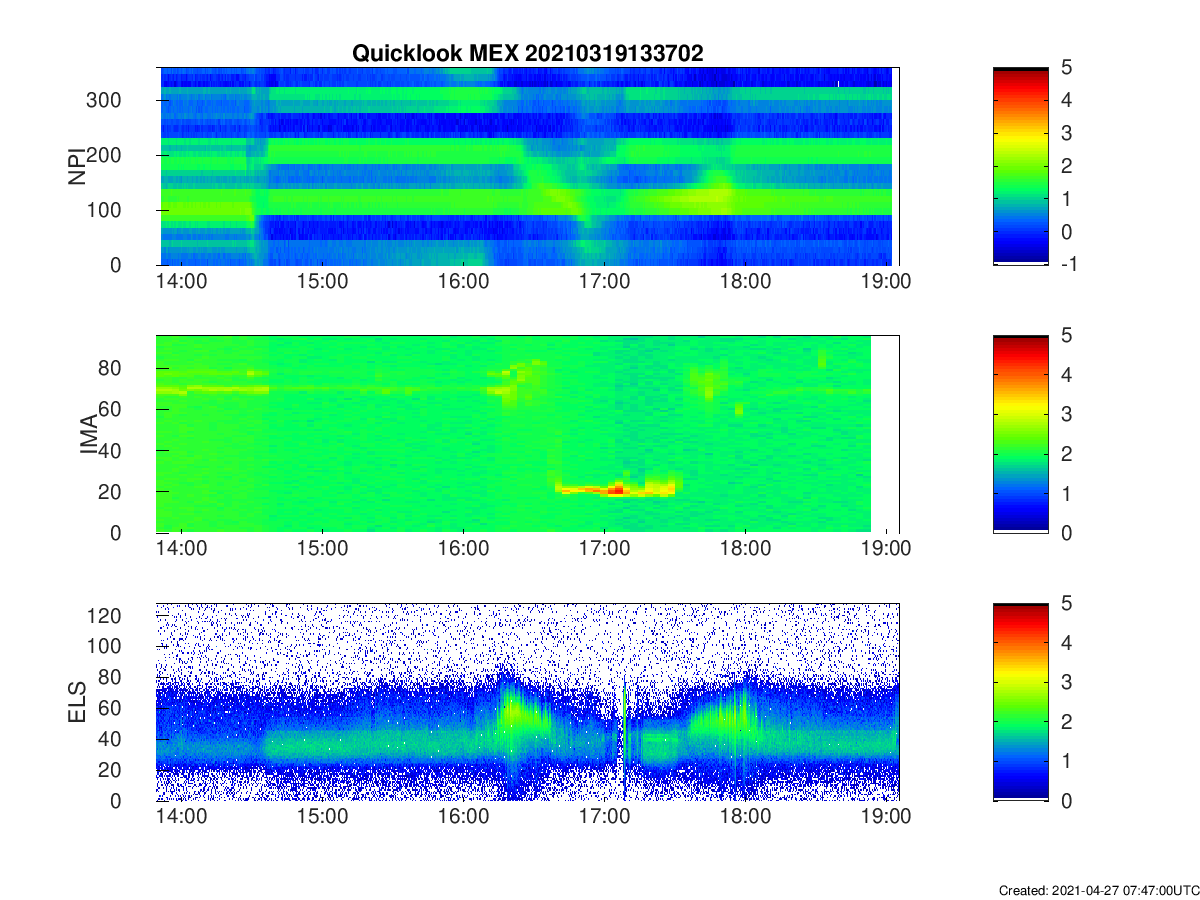The height and width of the screenshot is (900, 1200).
Task: Click the '17:00' tick under the NPI panel
Action: pyautogui.click(x=604, y=282)
